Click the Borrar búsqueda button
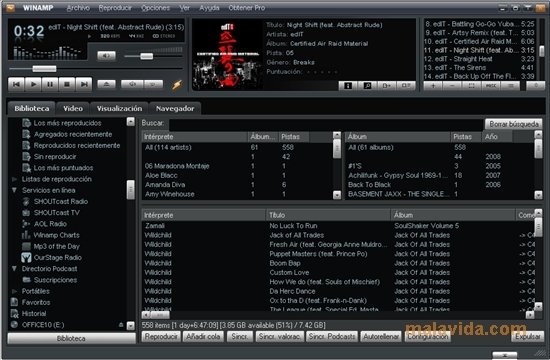The width and height of the screenshot is (550, 360). point(514,124)
